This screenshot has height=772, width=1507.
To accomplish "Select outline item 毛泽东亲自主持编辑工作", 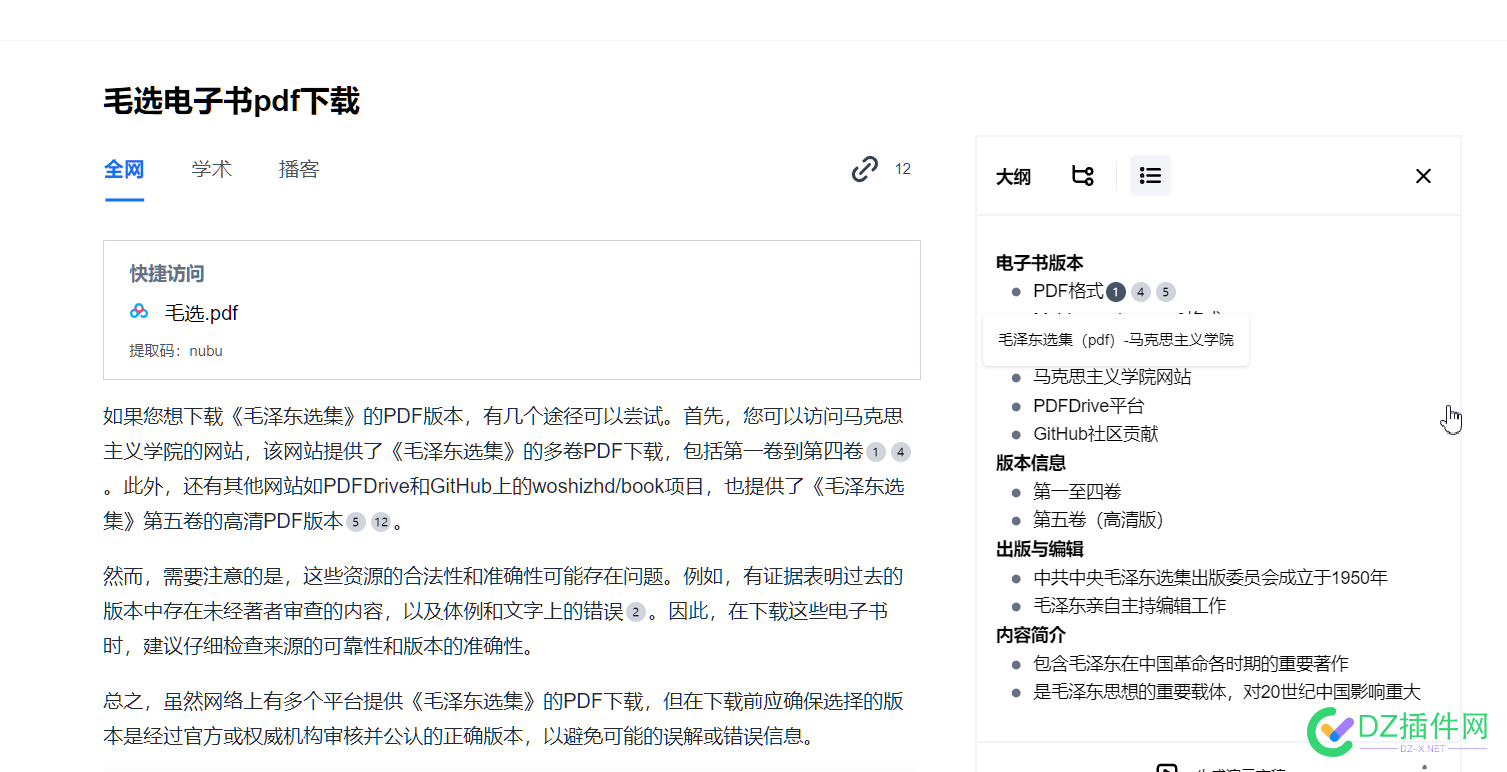I will click(x=1129, y=606).
